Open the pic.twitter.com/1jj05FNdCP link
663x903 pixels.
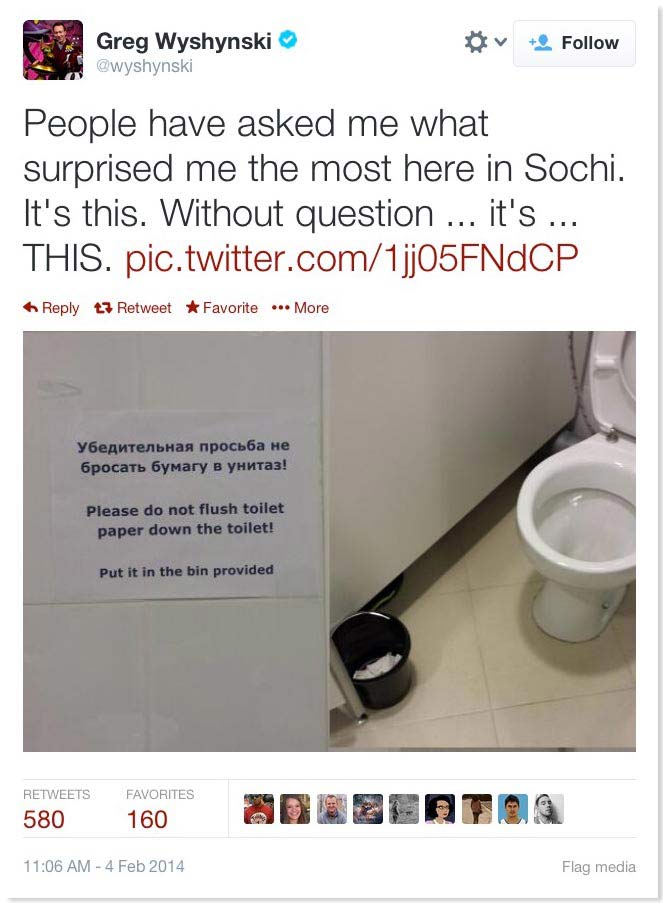point(351,257)
